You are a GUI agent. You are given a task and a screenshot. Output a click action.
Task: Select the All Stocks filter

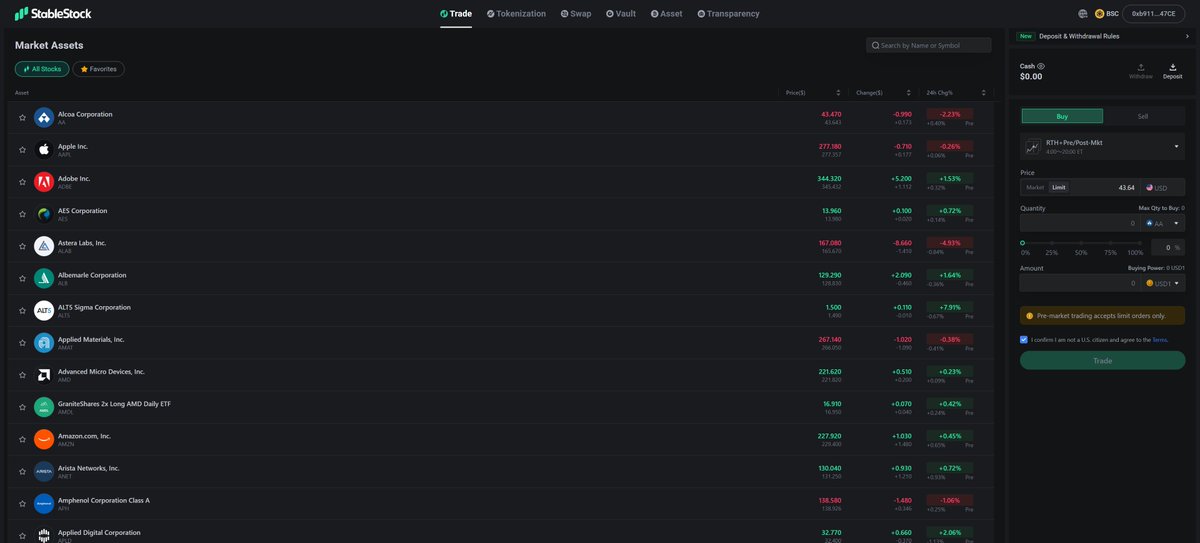(42, 69)
